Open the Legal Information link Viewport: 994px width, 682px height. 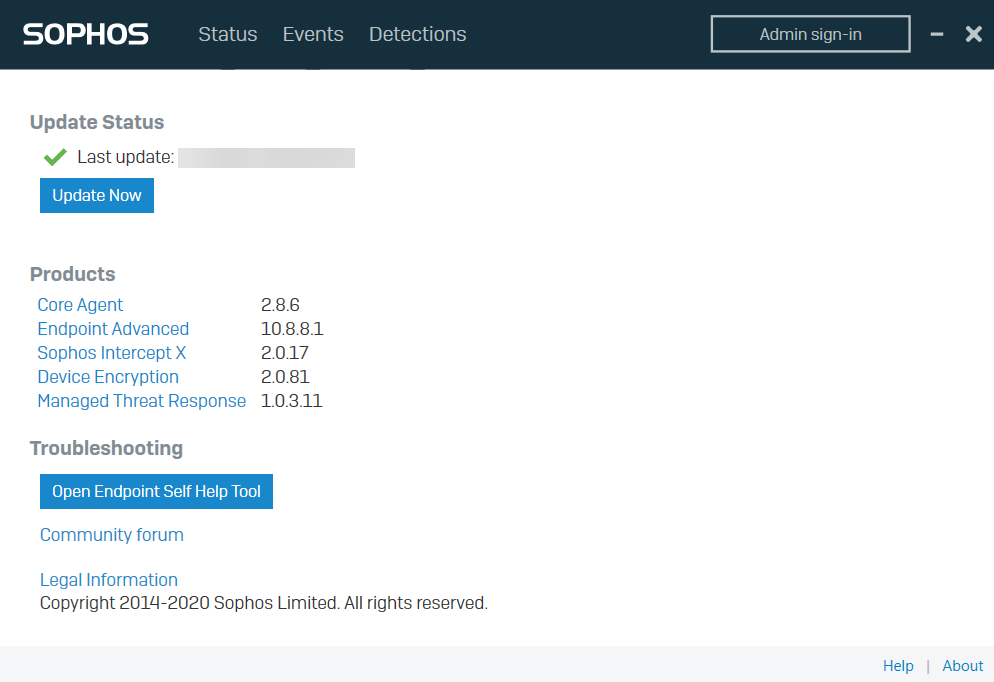pyautogui.click(x=108, y=580)
